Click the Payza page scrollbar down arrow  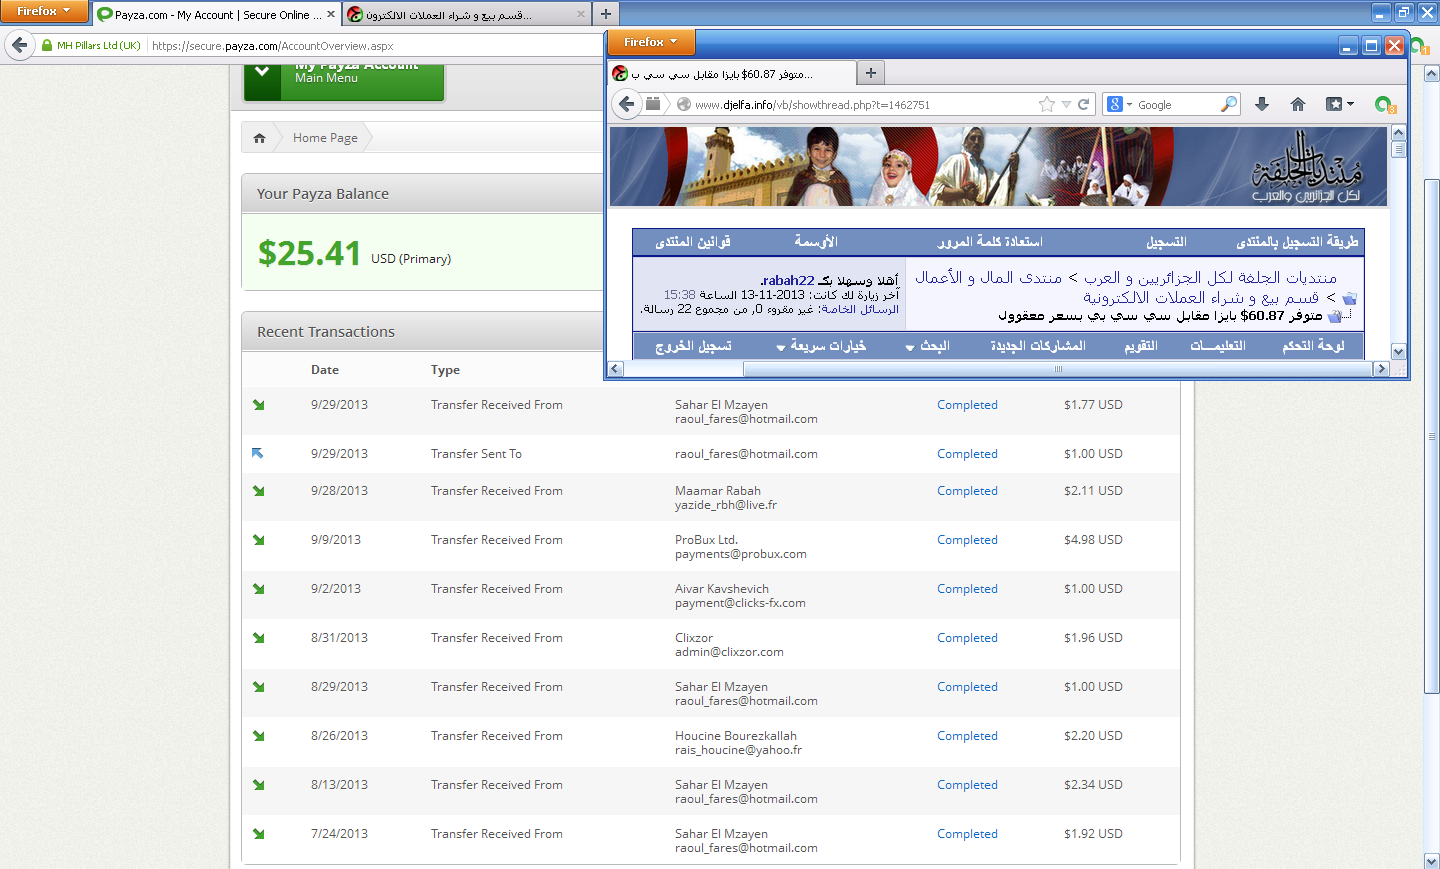pyautogui.click(x=1432, y=861)
